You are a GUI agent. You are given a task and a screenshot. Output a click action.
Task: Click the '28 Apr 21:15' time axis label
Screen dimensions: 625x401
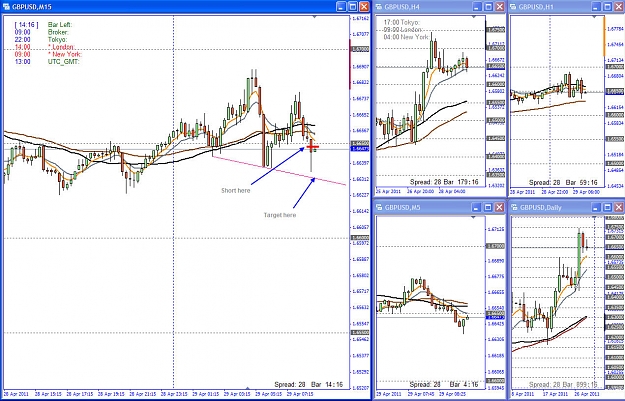point(144,394)
